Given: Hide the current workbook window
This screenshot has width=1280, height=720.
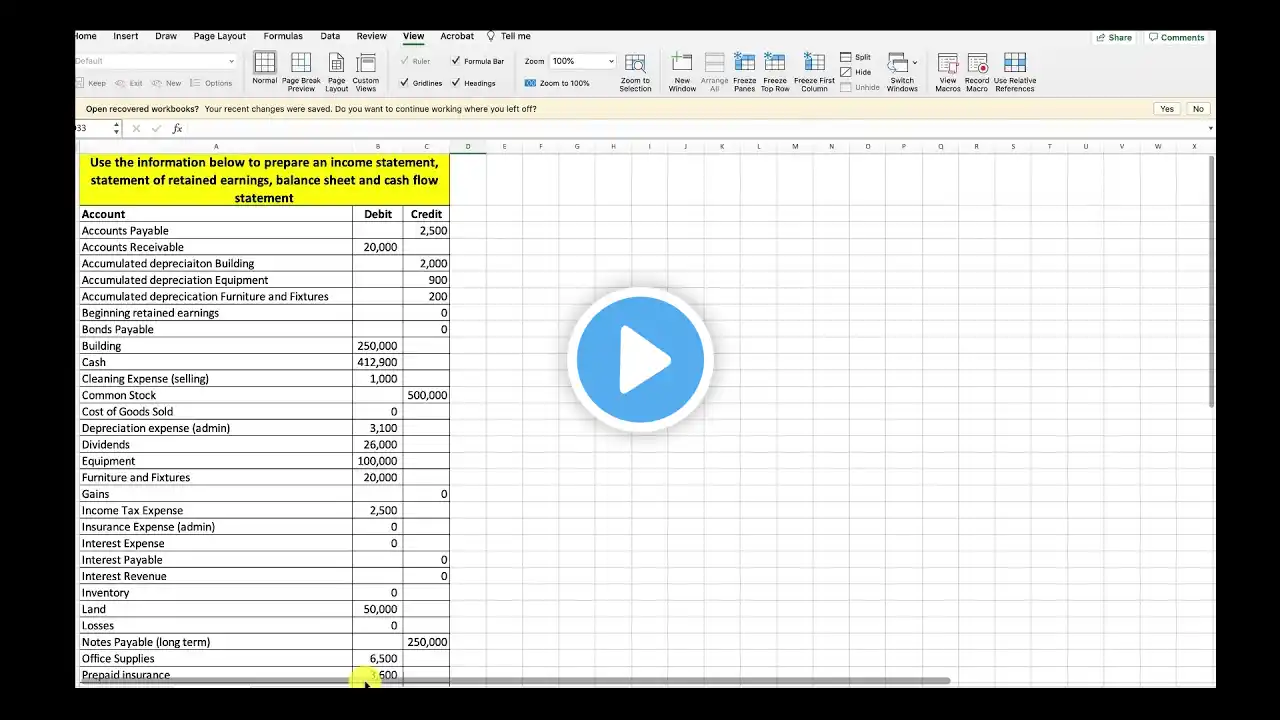Looking at the screenshot, I should coord(856,72).
